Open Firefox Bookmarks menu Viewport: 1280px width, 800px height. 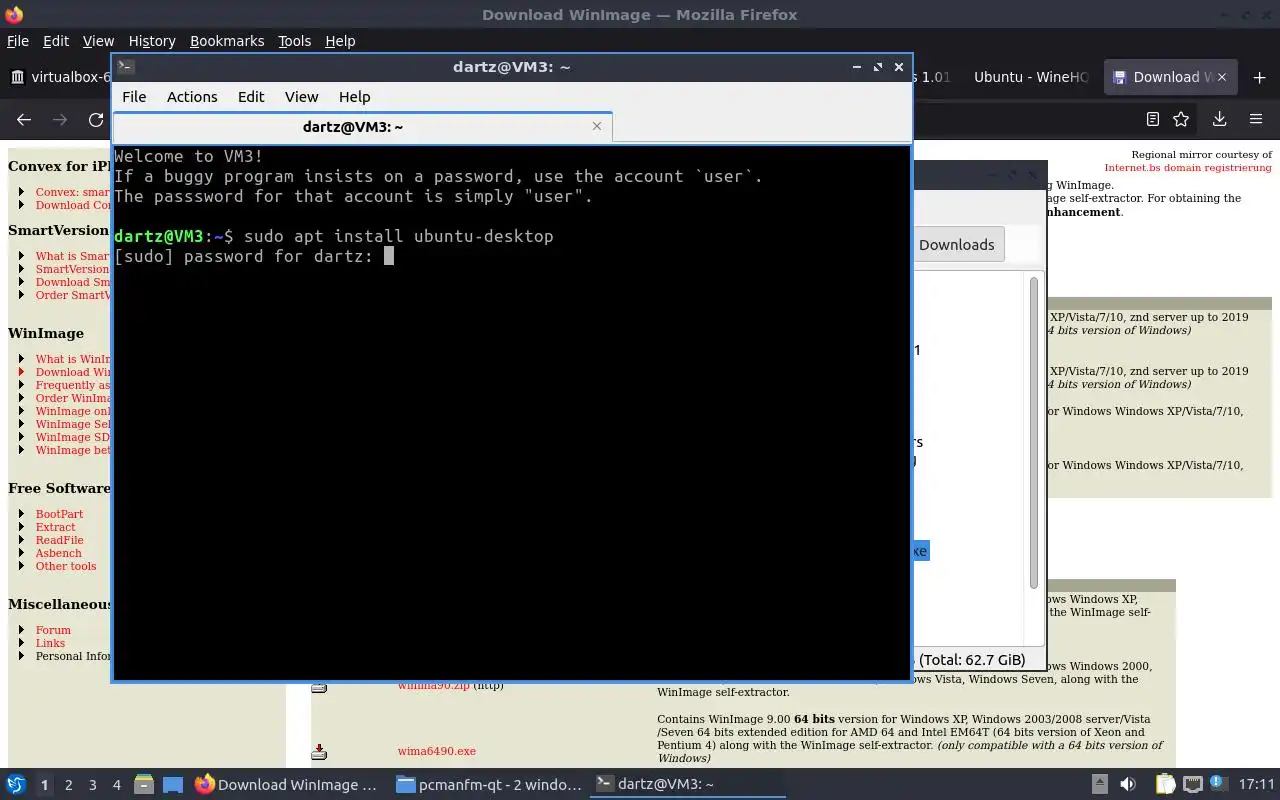[x=227, y=41]
